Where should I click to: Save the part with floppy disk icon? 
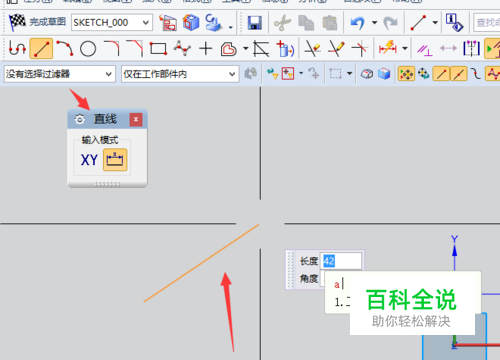254,23
